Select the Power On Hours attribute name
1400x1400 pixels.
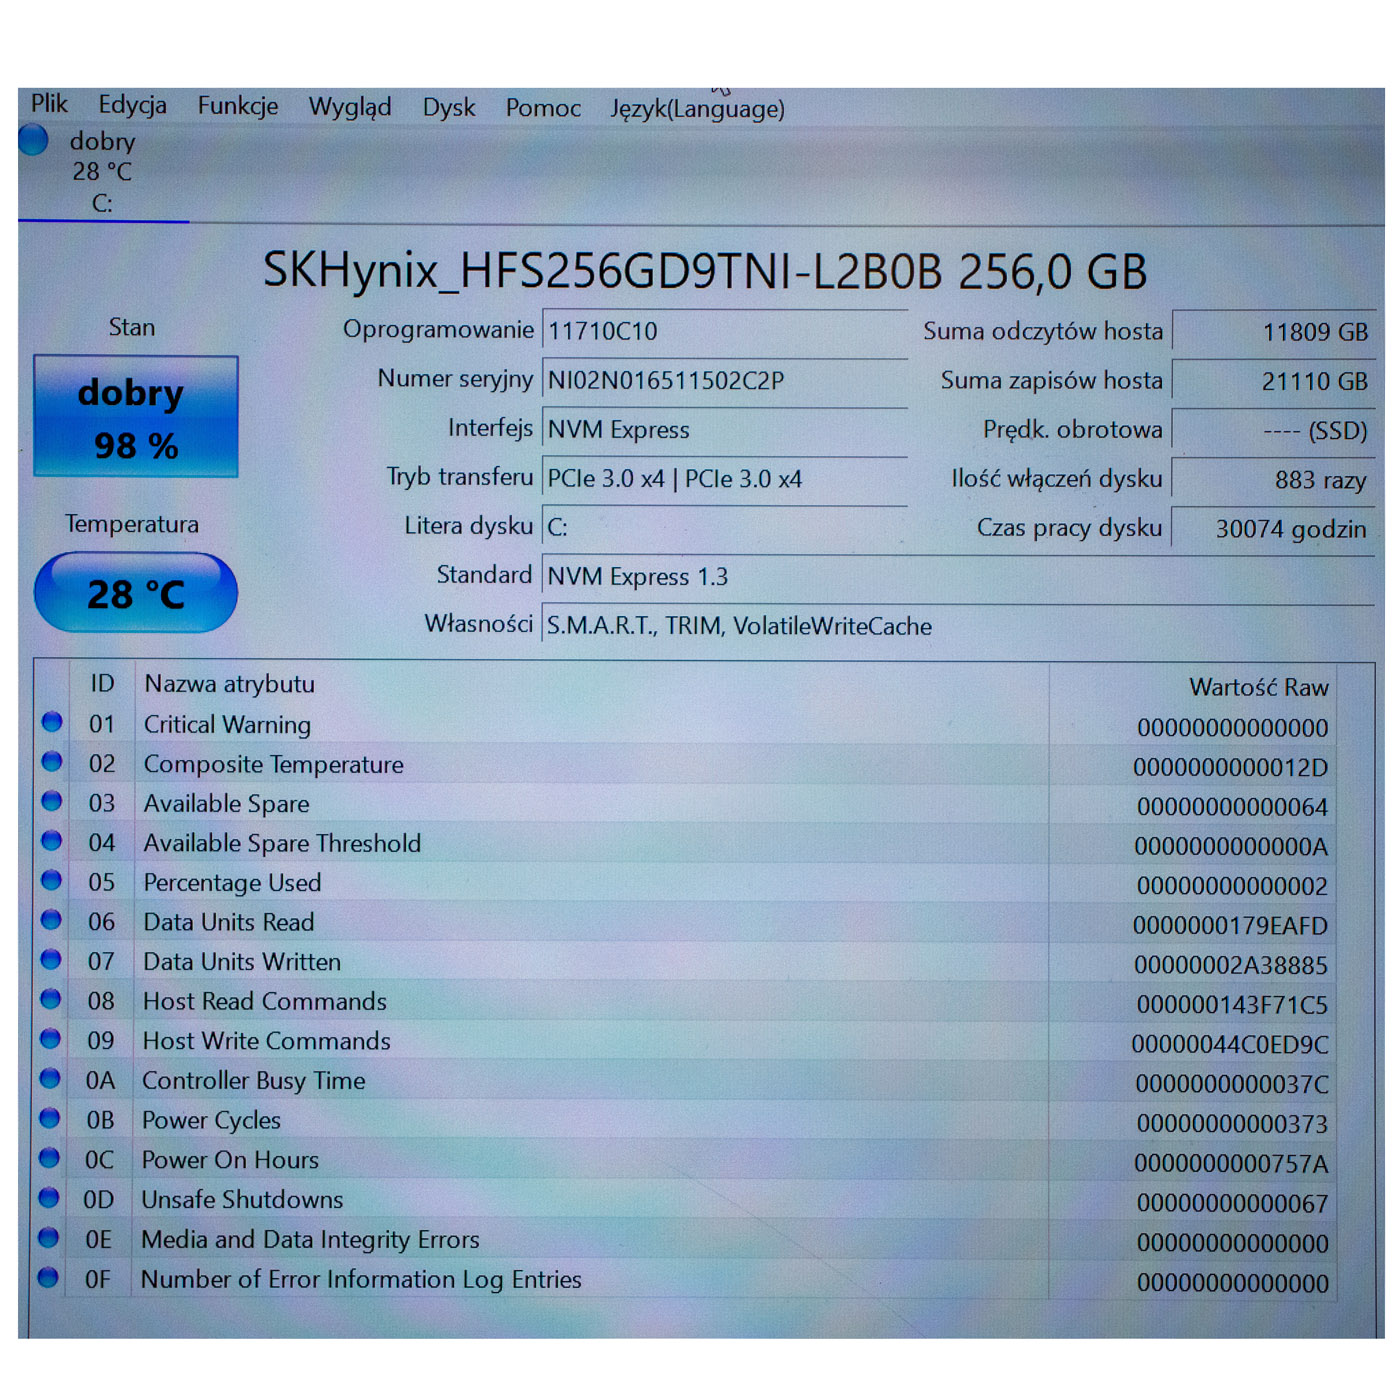[x=230, y=1160]
